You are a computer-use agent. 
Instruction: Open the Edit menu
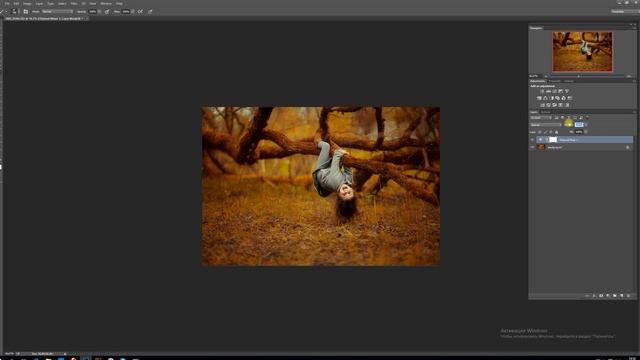[16, 4]
